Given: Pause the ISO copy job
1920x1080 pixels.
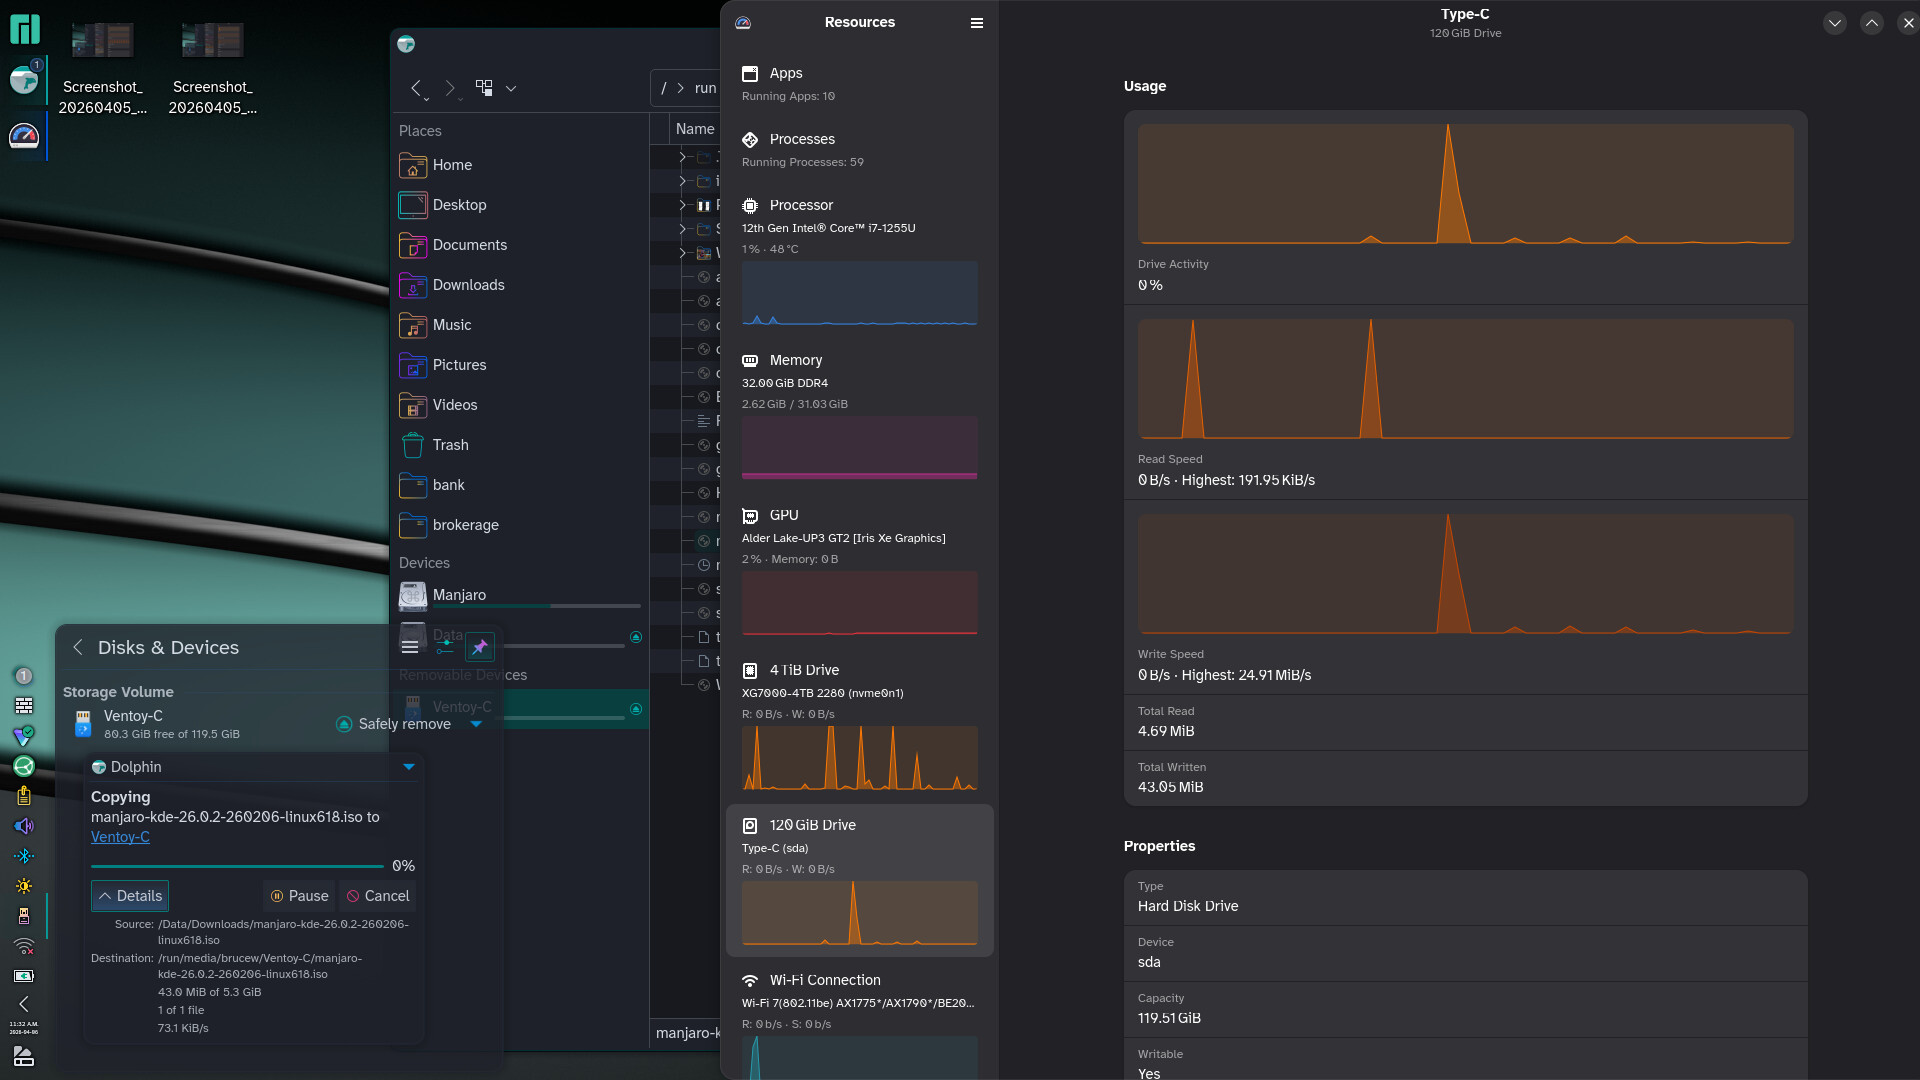Looking at the screenshot, I should [x=300, y=896].
